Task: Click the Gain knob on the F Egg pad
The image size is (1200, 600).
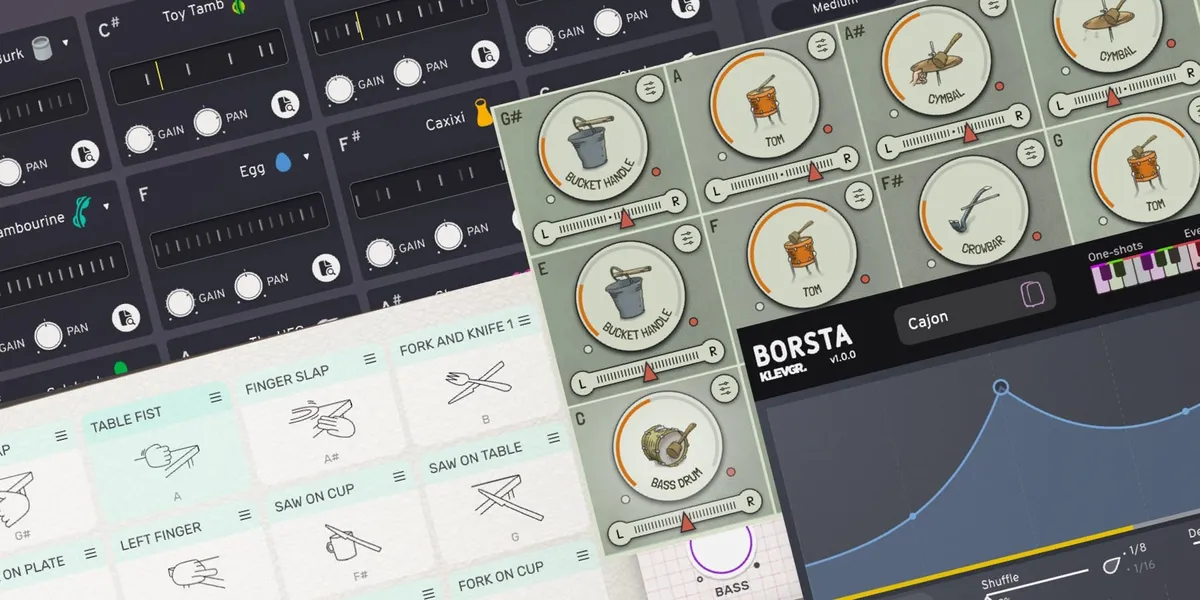Action: tap(179, 302)
